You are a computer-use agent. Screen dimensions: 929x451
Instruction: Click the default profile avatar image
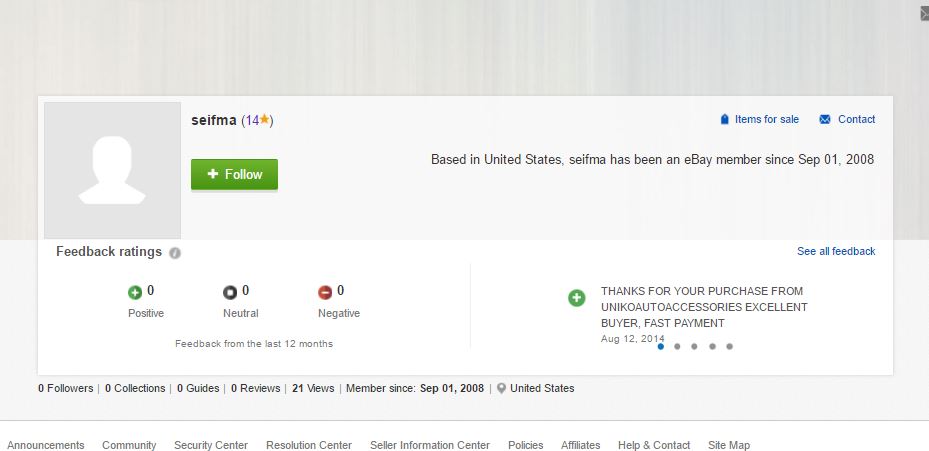point(112,170)
